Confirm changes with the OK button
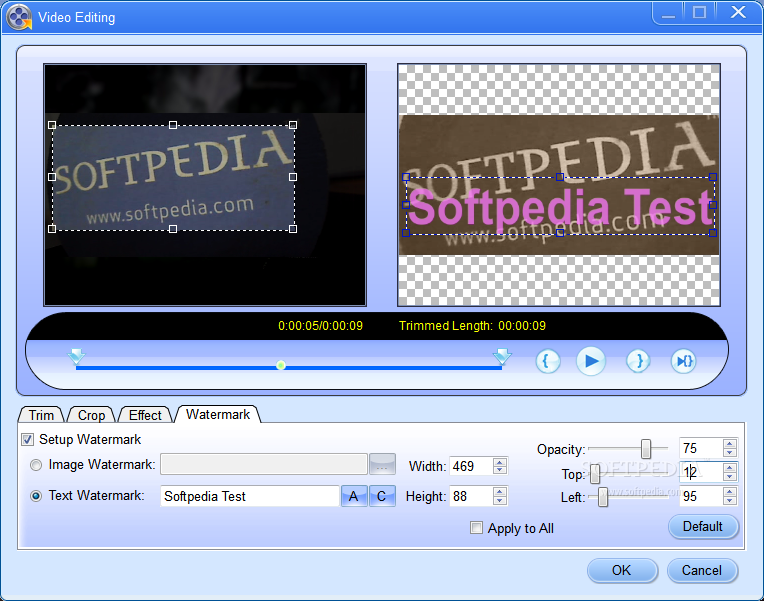The height and width of the screenshot is (601, 764). pyautogui.click(x=622, y=570)
